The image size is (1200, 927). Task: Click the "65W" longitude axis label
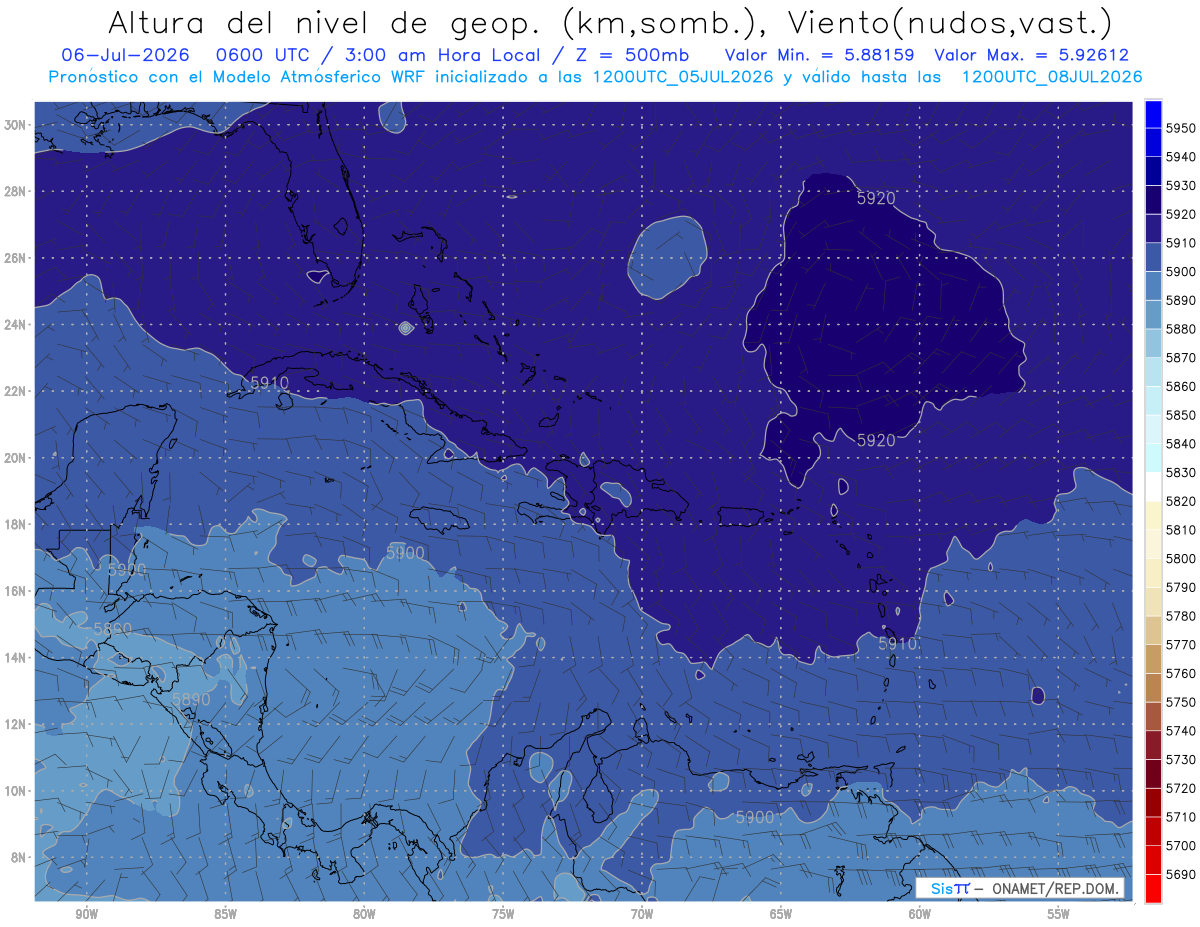tap(781, 914)
